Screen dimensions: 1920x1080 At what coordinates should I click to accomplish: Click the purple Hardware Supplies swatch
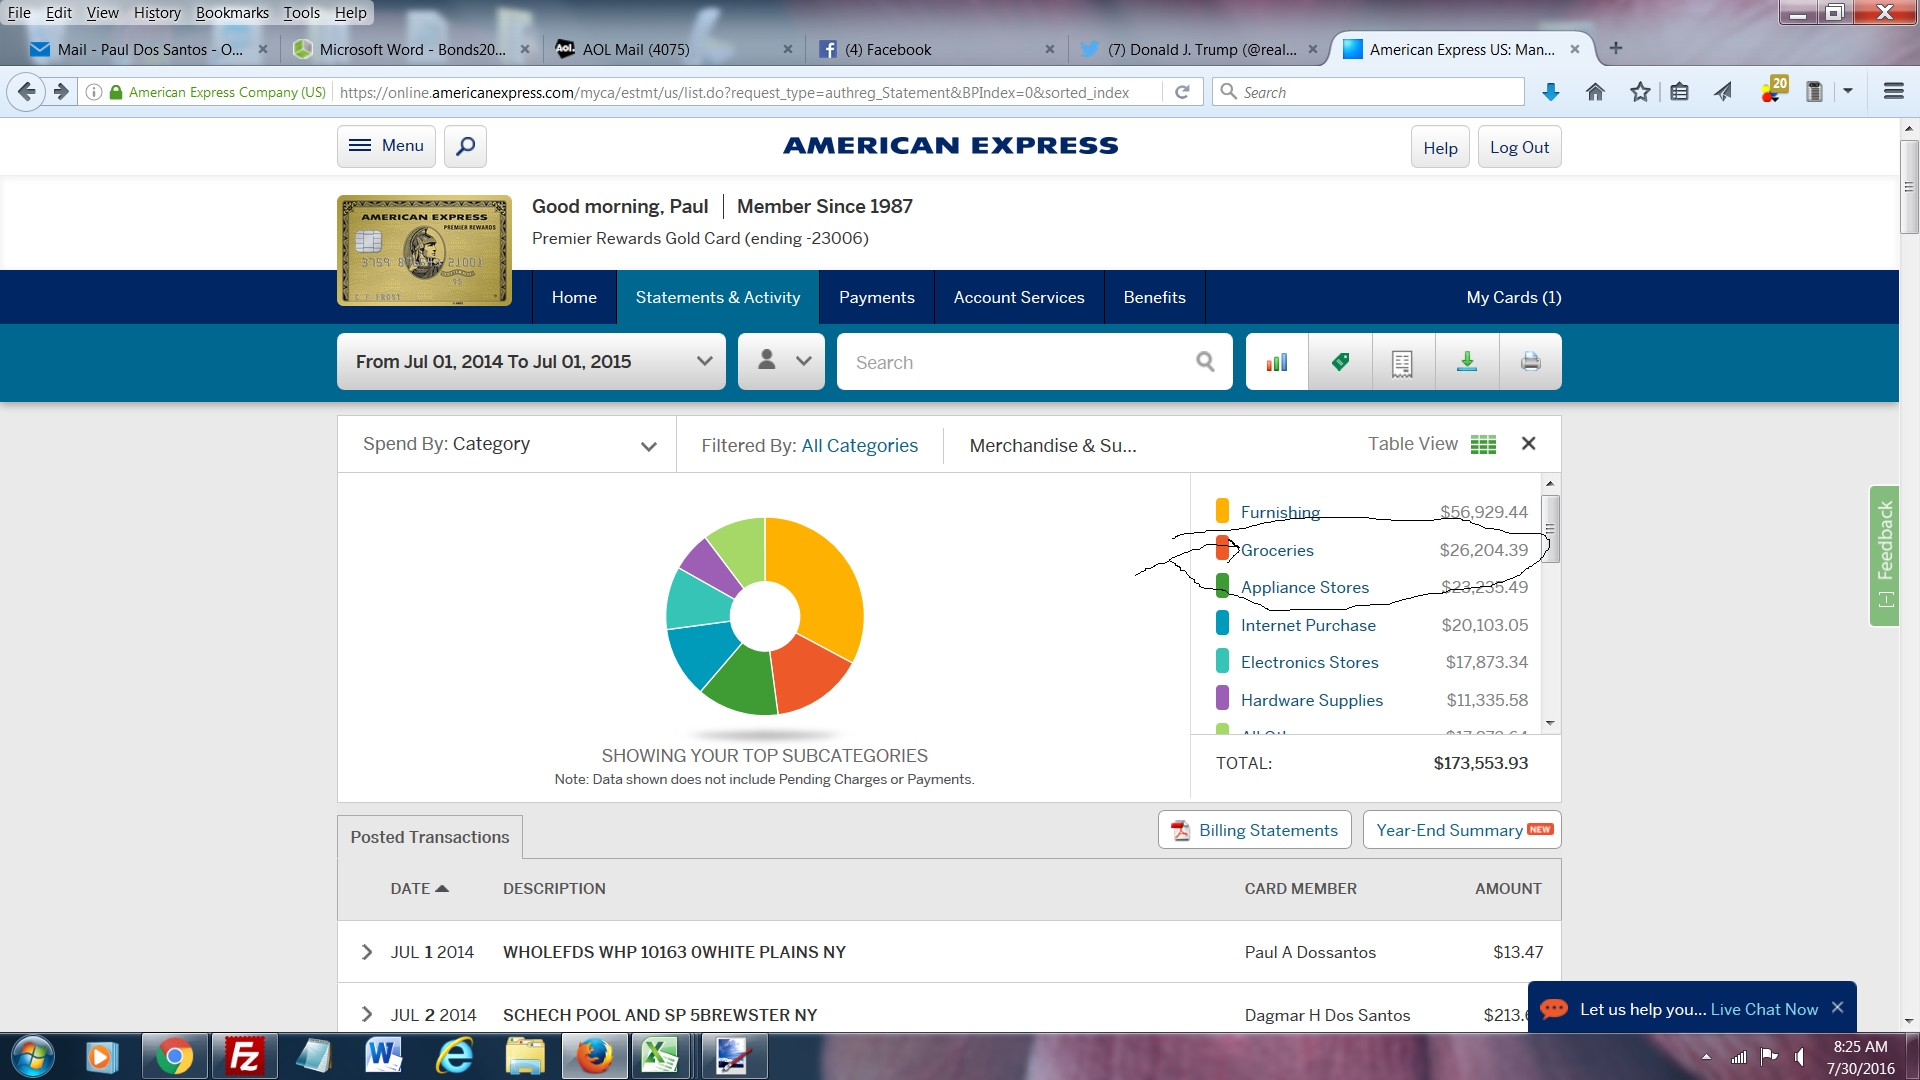[1222, 699]
